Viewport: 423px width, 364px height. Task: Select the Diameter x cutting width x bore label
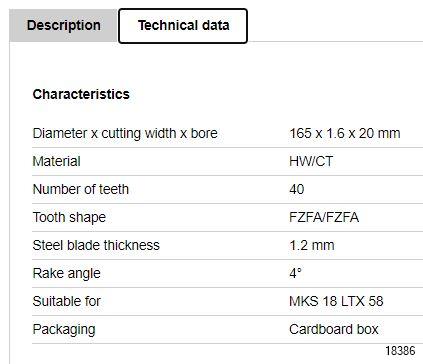point(125,134)
